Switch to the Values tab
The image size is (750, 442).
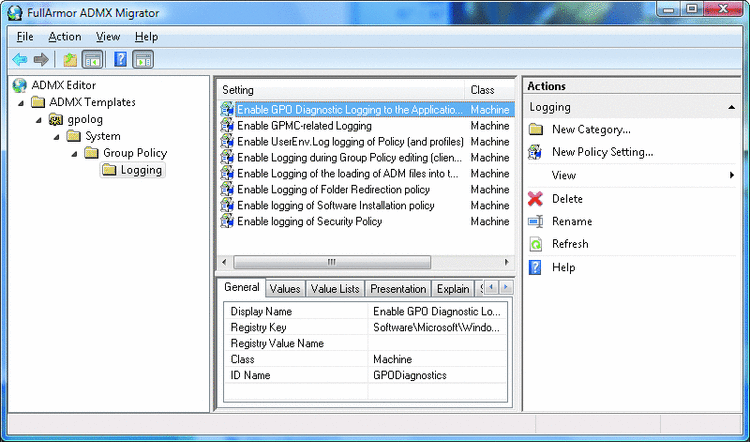[285, 289]
